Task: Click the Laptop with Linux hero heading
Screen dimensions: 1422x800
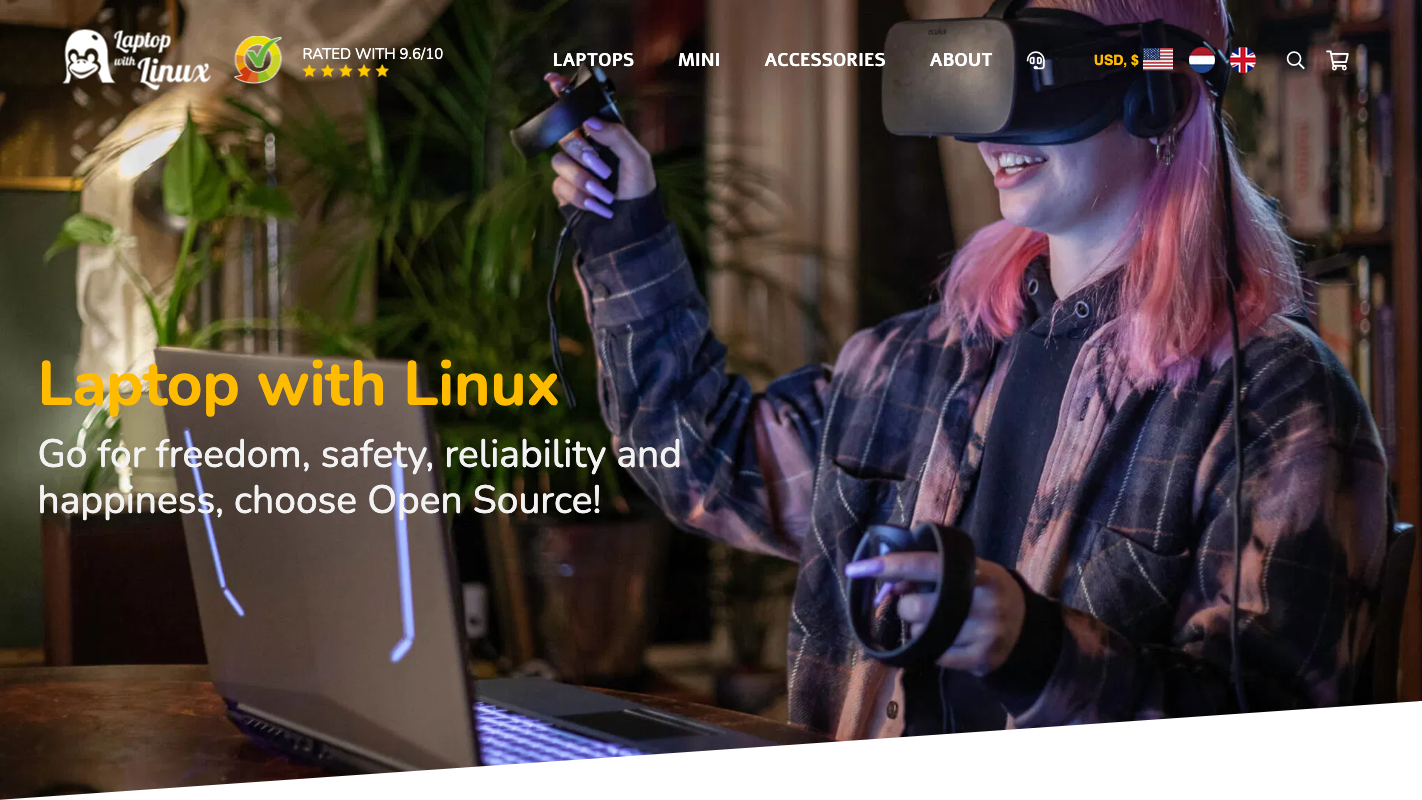Action: click(x=298, y=385)
